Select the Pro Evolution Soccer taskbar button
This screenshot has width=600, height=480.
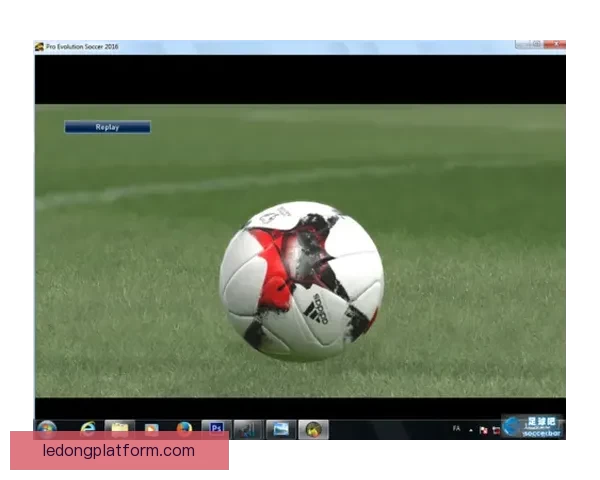313,429
